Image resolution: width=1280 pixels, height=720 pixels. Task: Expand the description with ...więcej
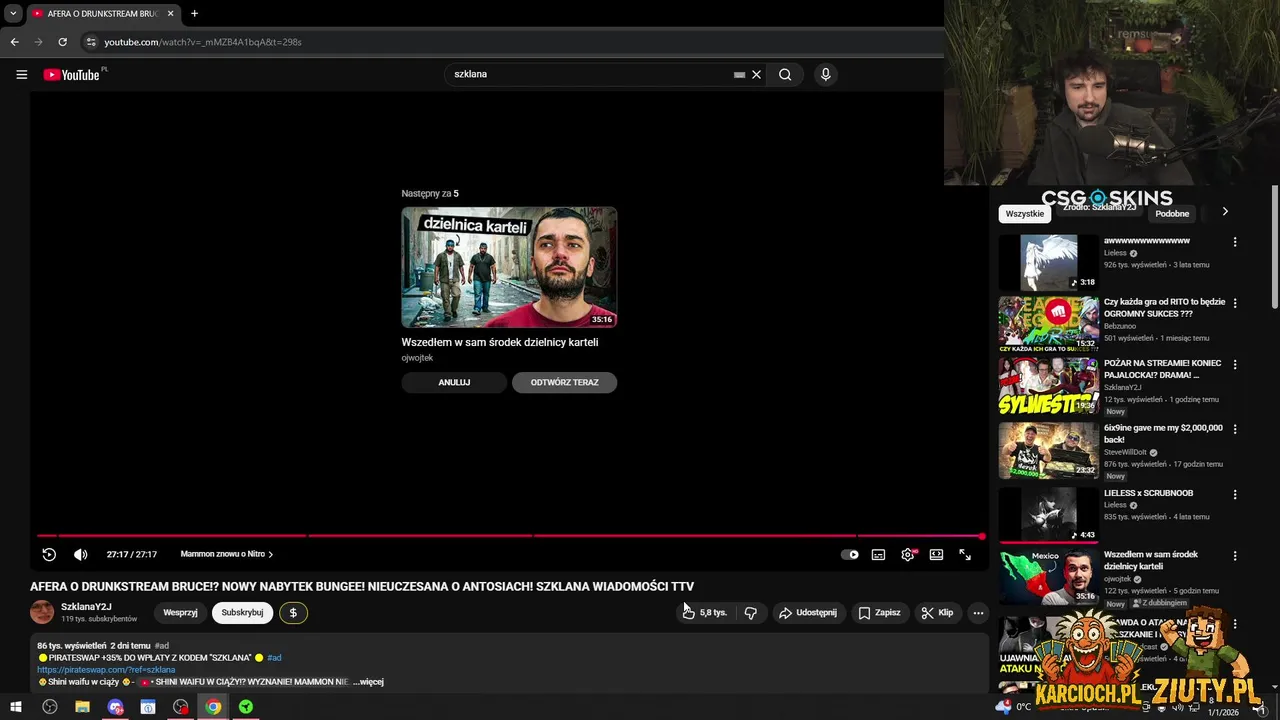pos(368,682)
